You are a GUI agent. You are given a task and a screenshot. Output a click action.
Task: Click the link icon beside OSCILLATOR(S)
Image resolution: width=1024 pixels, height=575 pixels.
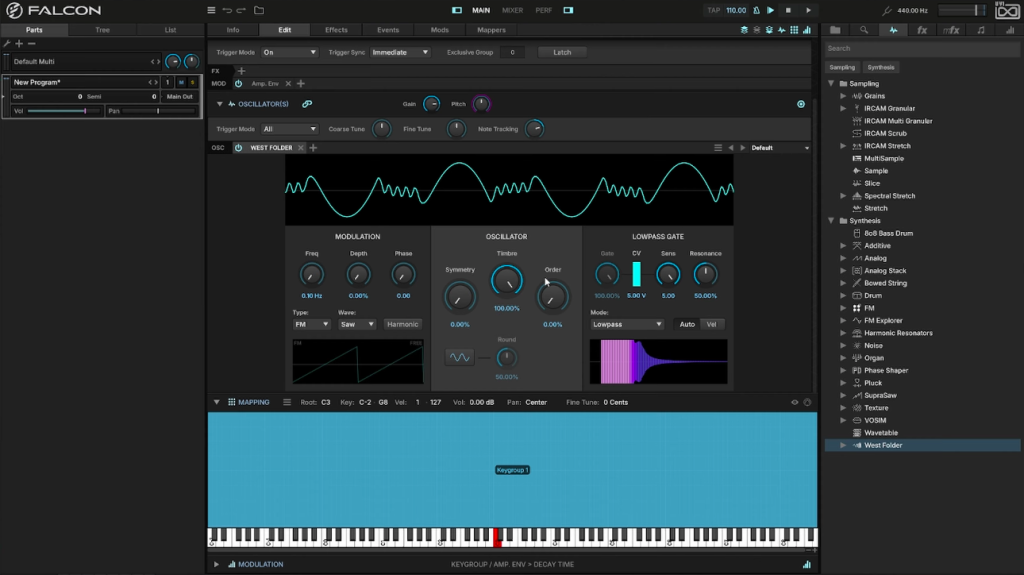pyautogui.click(x=307, y=104)
